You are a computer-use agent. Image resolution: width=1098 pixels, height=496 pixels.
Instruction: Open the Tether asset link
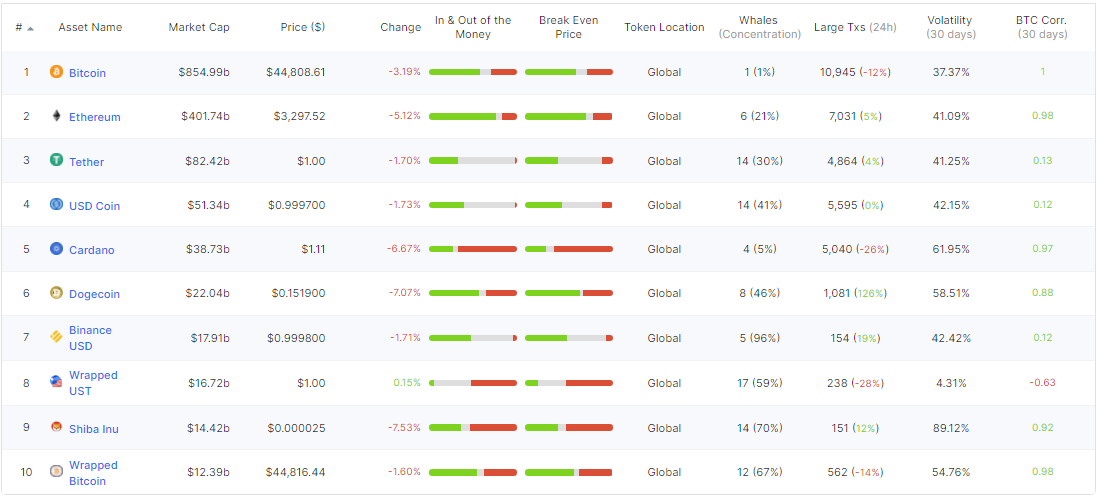86,162
